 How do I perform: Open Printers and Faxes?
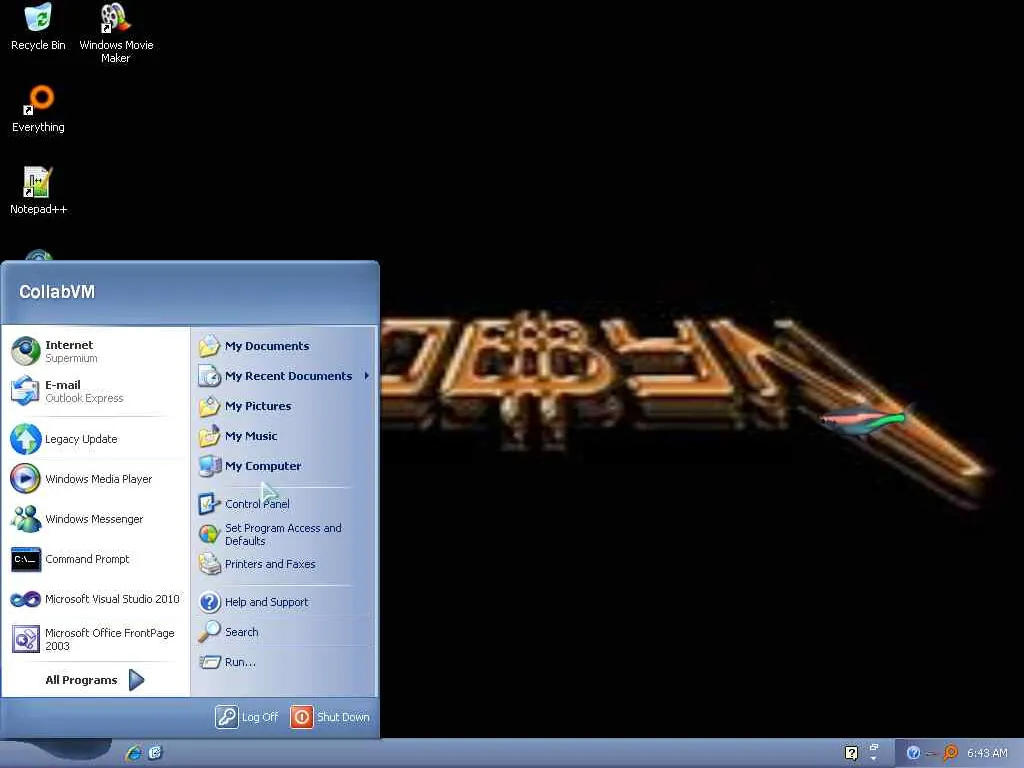pos(285,564)
